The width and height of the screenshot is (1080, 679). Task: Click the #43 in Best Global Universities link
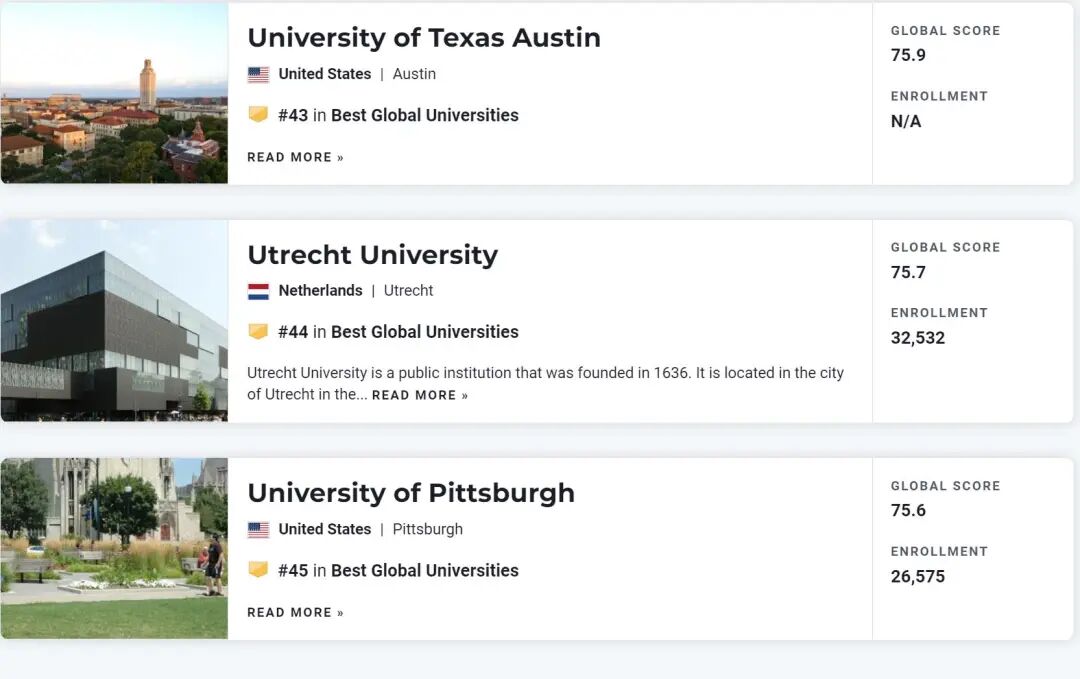coord(398,115)
